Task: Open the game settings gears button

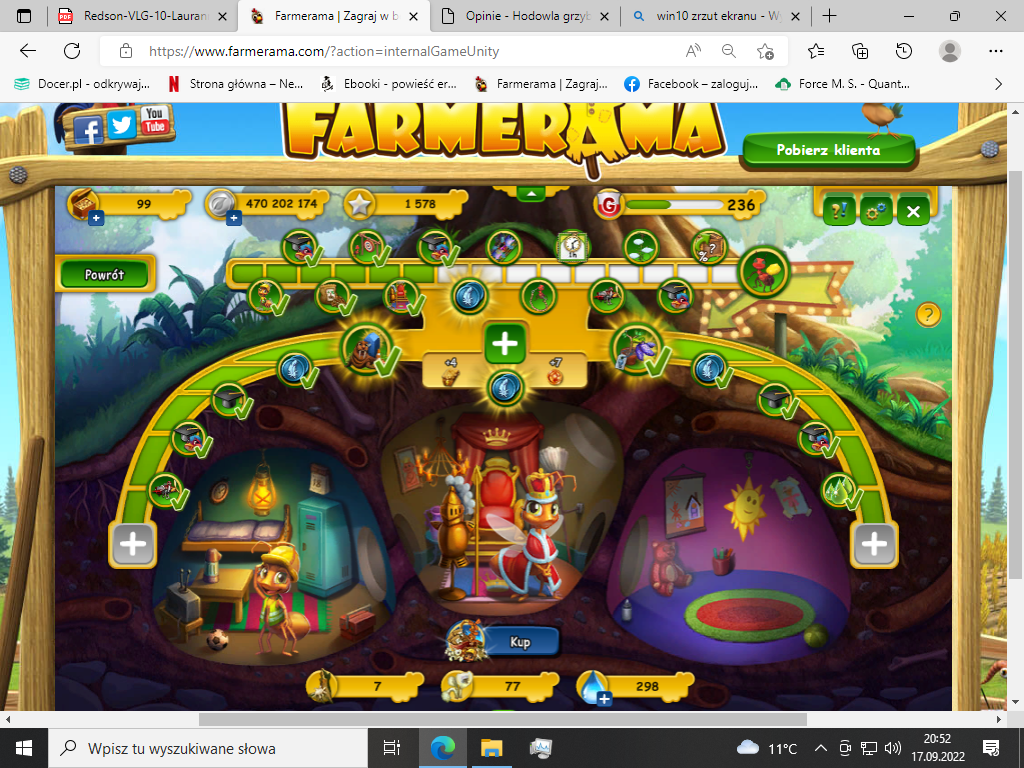Action: (876, 211)
